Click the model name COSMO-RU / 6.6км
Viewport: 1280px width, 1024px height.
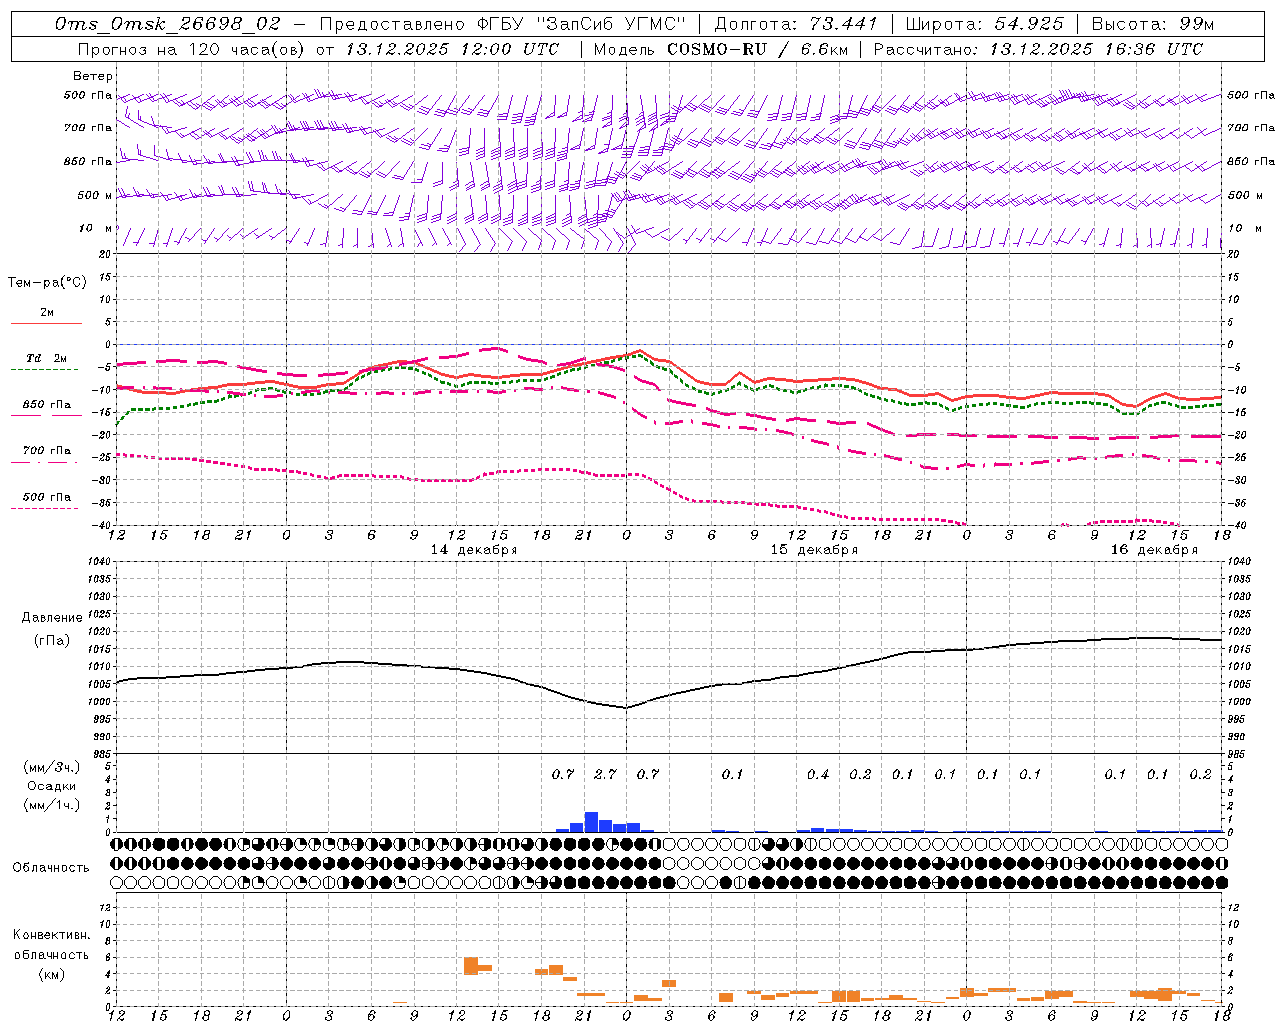(x=757, y=49)
